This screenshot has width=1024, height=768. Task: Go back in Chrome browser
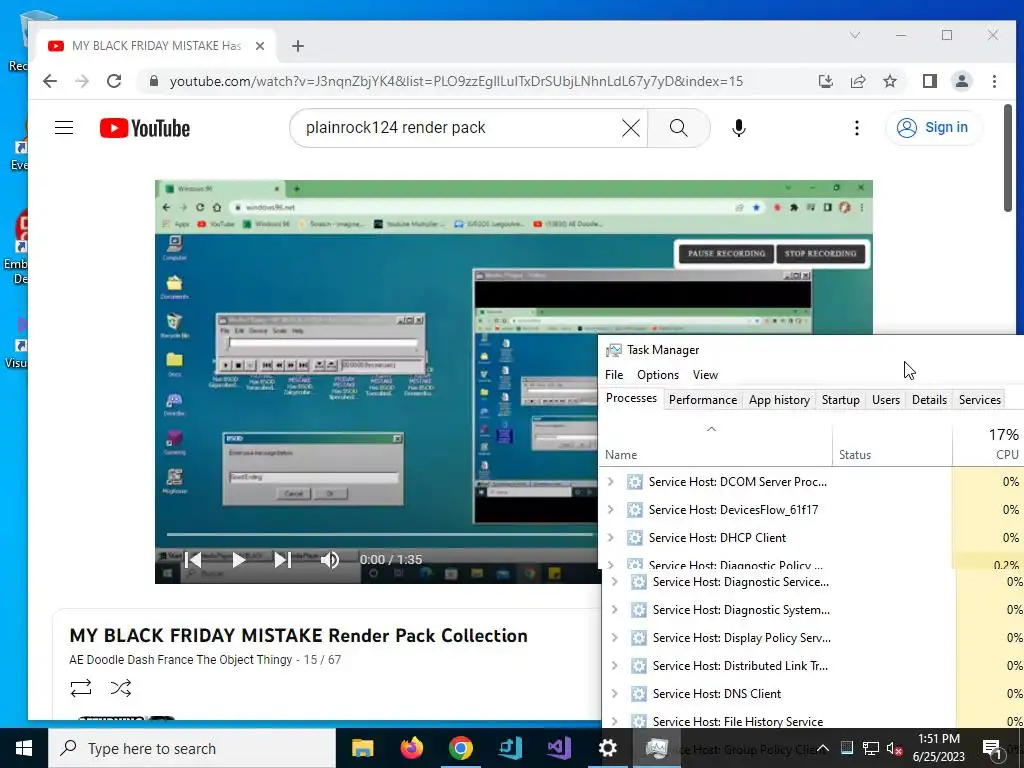pyautogui.click(x=50, y=81)
